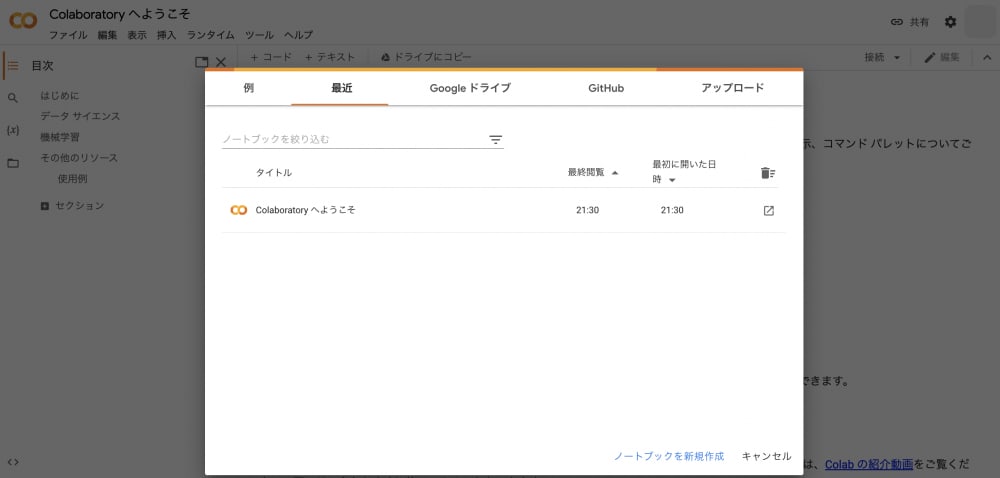Go to その他のリソース section
Viewport: 1000px width, 478px height.
[x=78, y=157]
